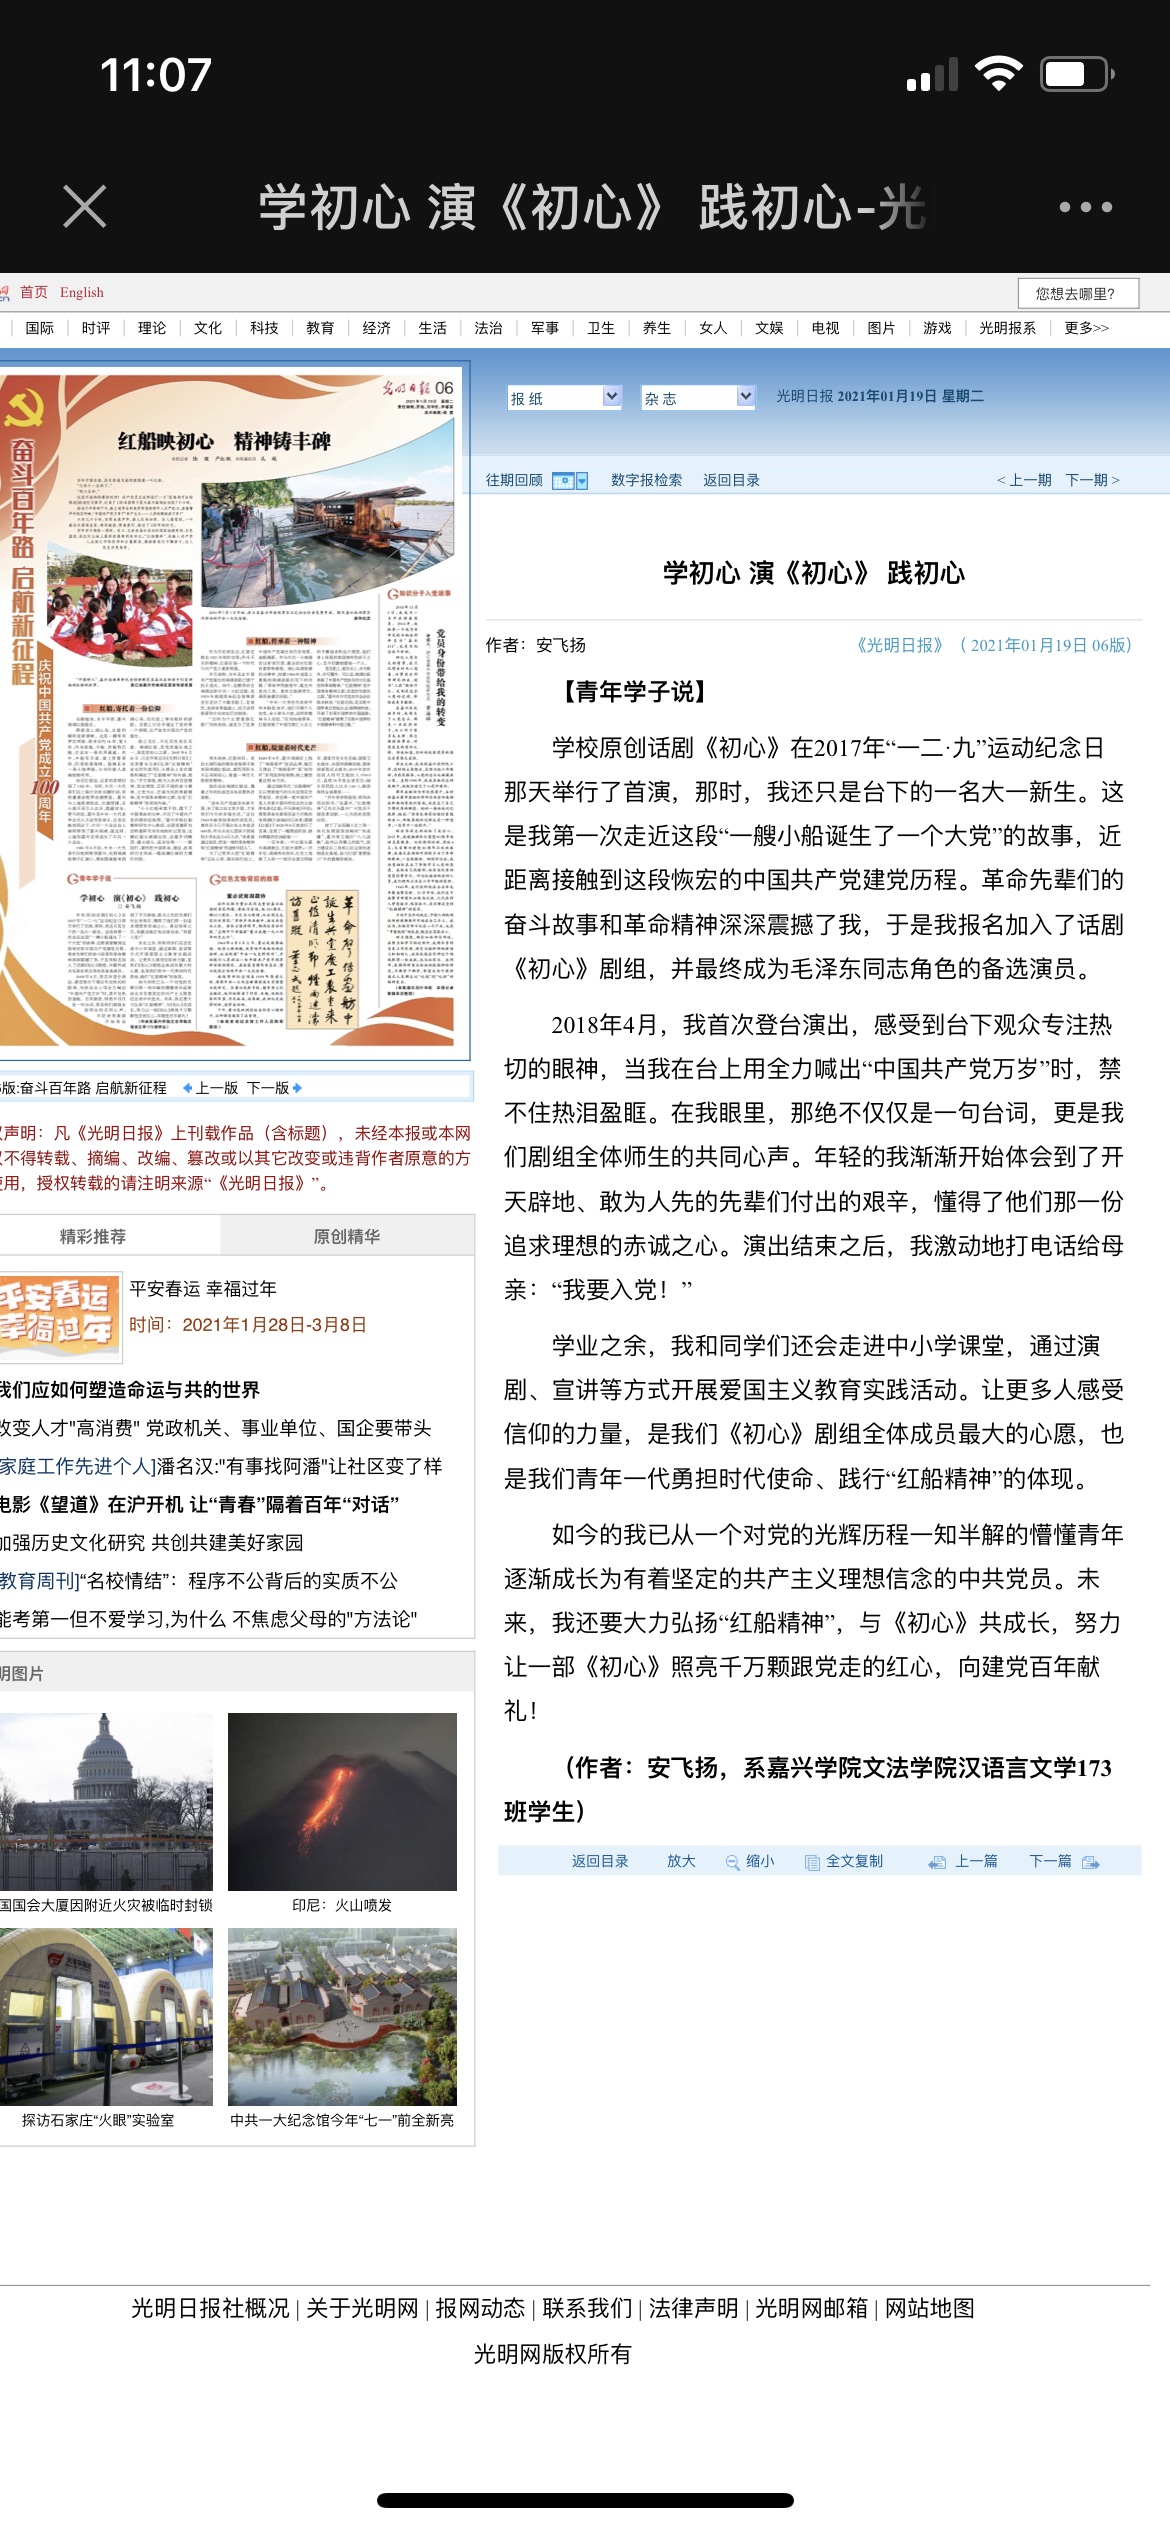Screen dimensions: 1170x2532
Task: Click the copy full text icon
Action: [x=812, y=1862]
